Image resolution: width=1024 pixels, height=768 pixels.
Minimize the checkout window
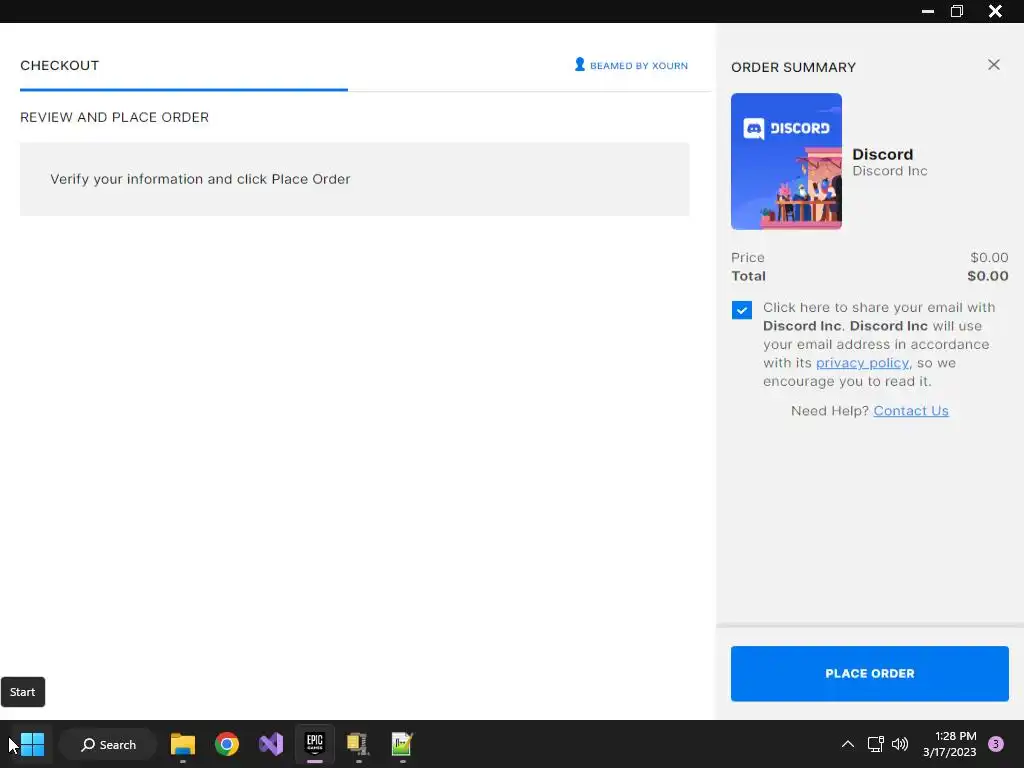point(927,11)
